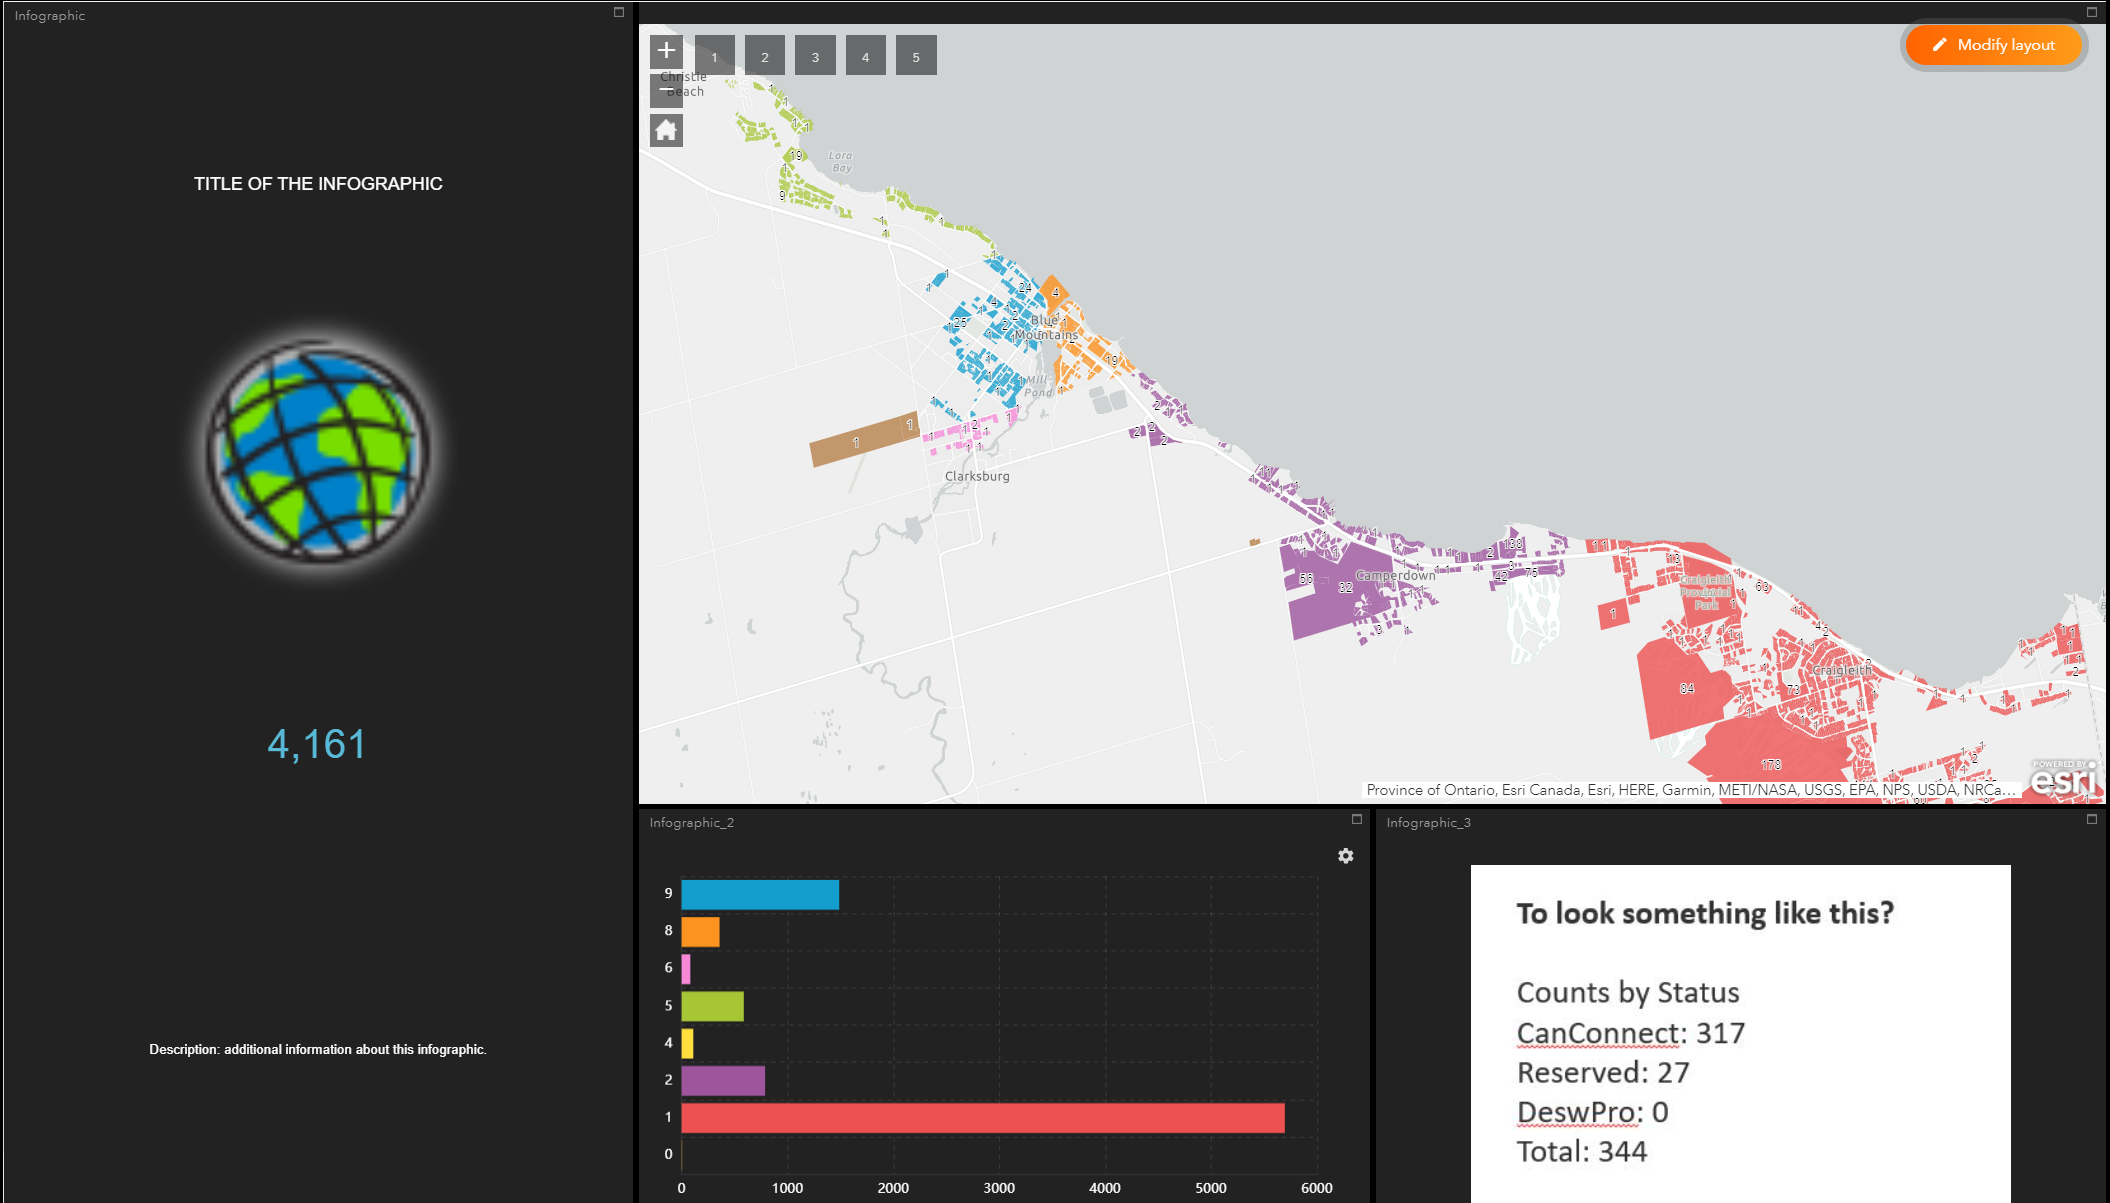Viewport: 2110px width, 1203px height.
Task: Zoom out on the map
Action: [666, 90]
